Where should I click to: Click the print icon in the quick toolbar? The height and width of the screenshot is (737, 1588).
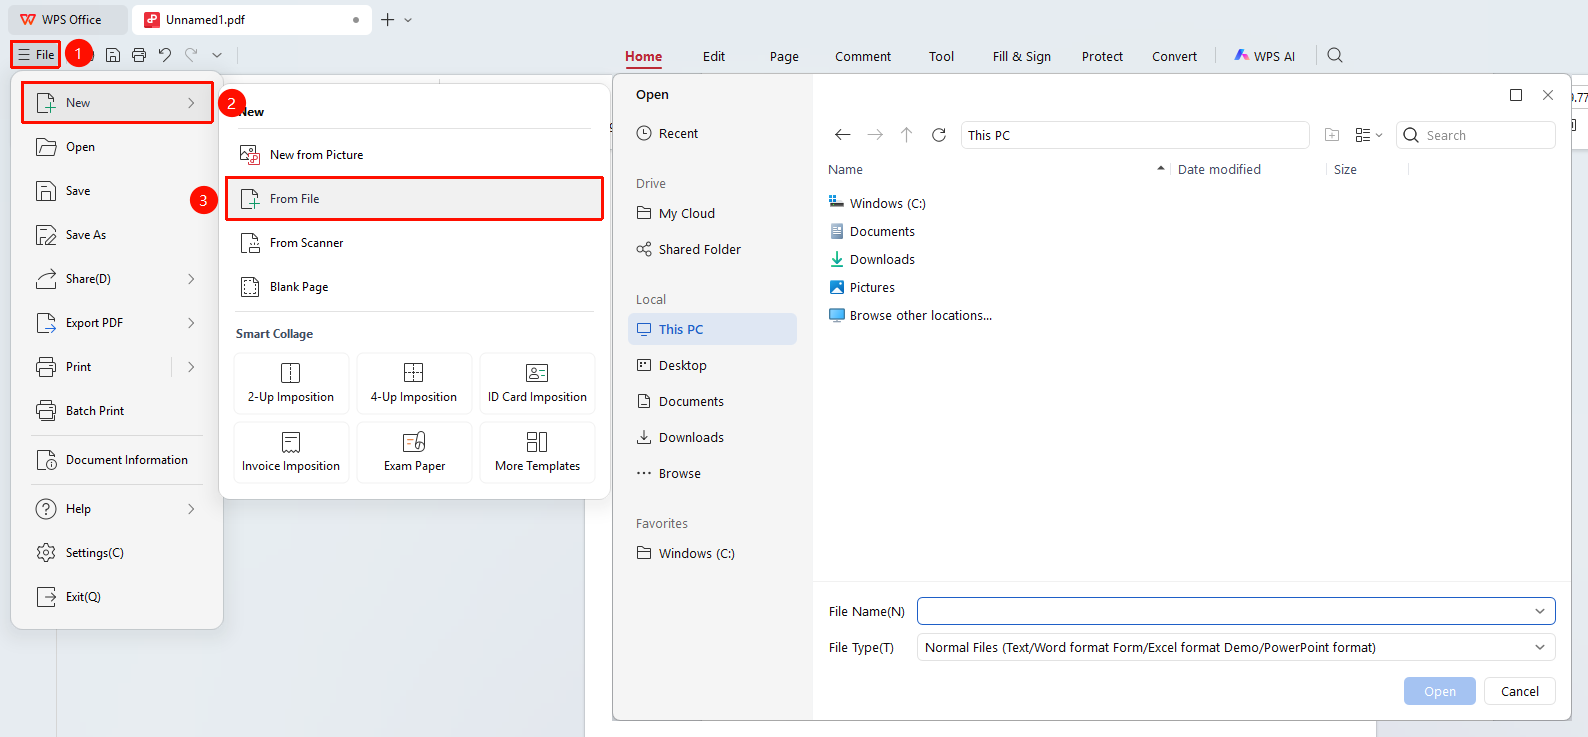click(139, 55)
